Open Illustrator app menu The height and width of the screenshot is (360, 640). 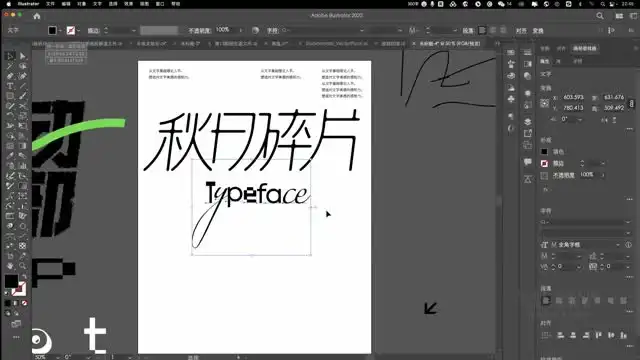click(x=29, y=4)
